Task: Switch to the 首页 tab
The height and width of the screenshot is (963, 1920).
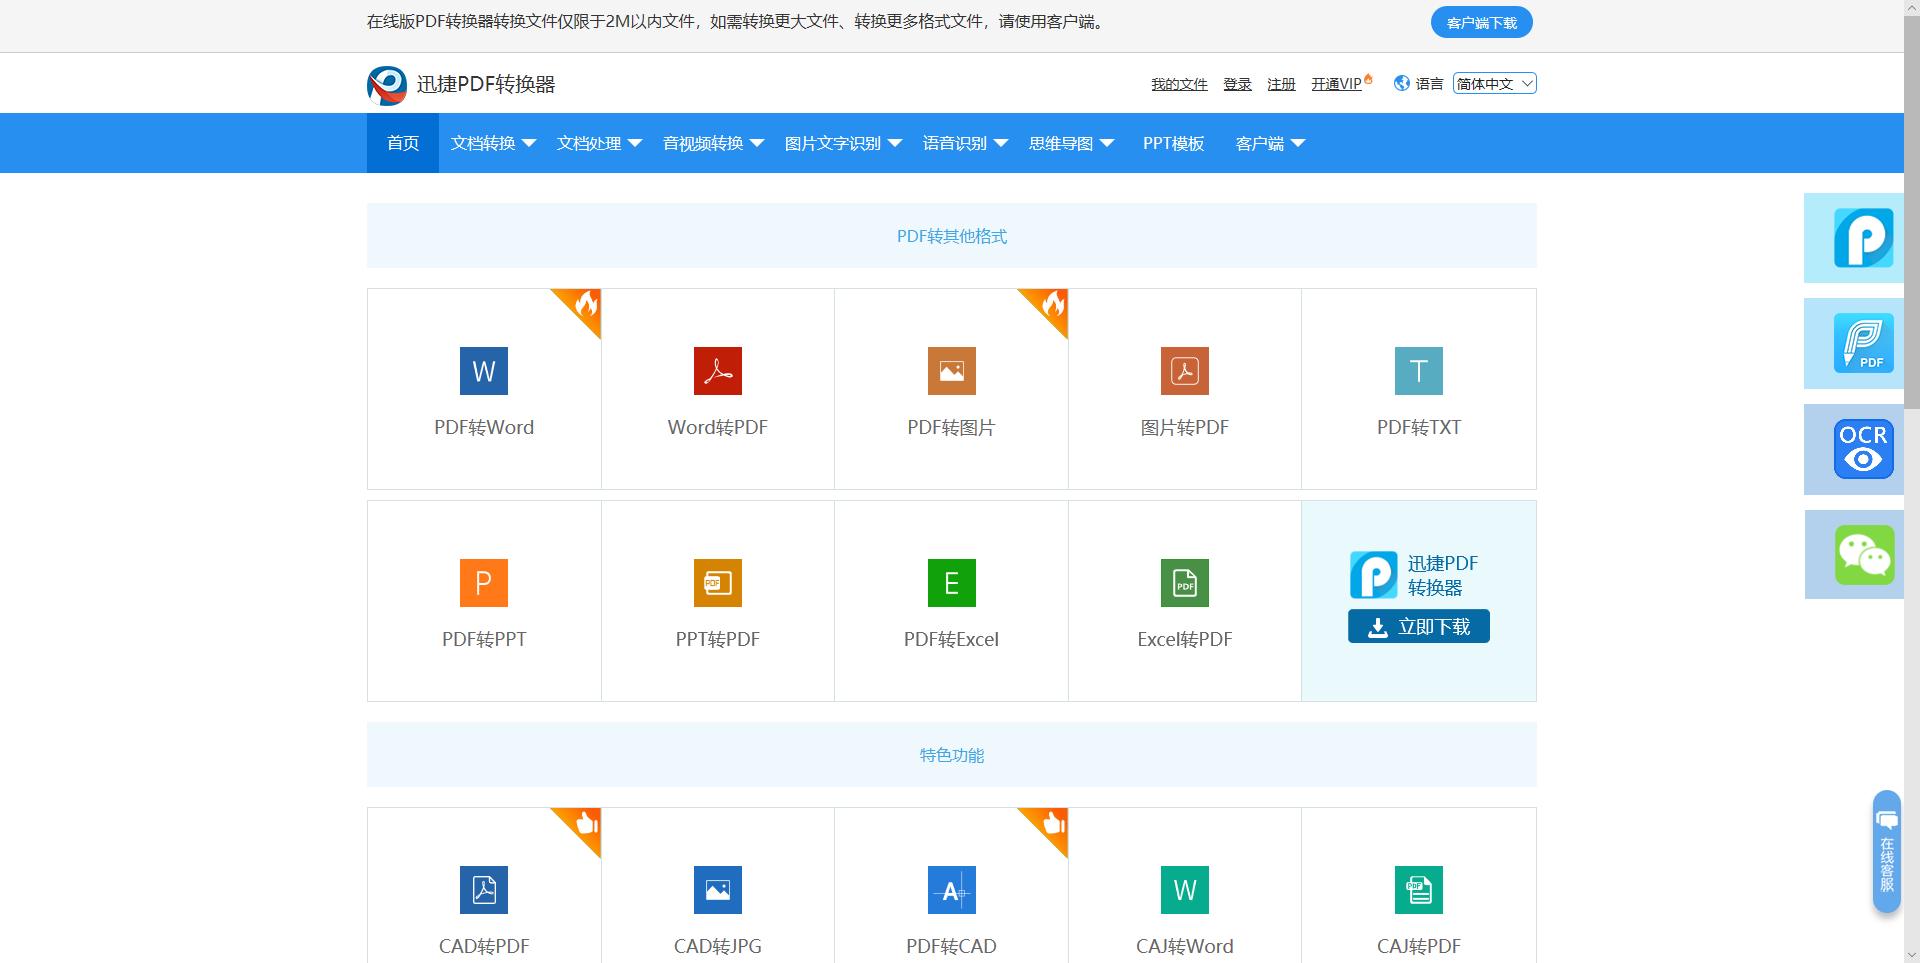Action: [402, 142]
